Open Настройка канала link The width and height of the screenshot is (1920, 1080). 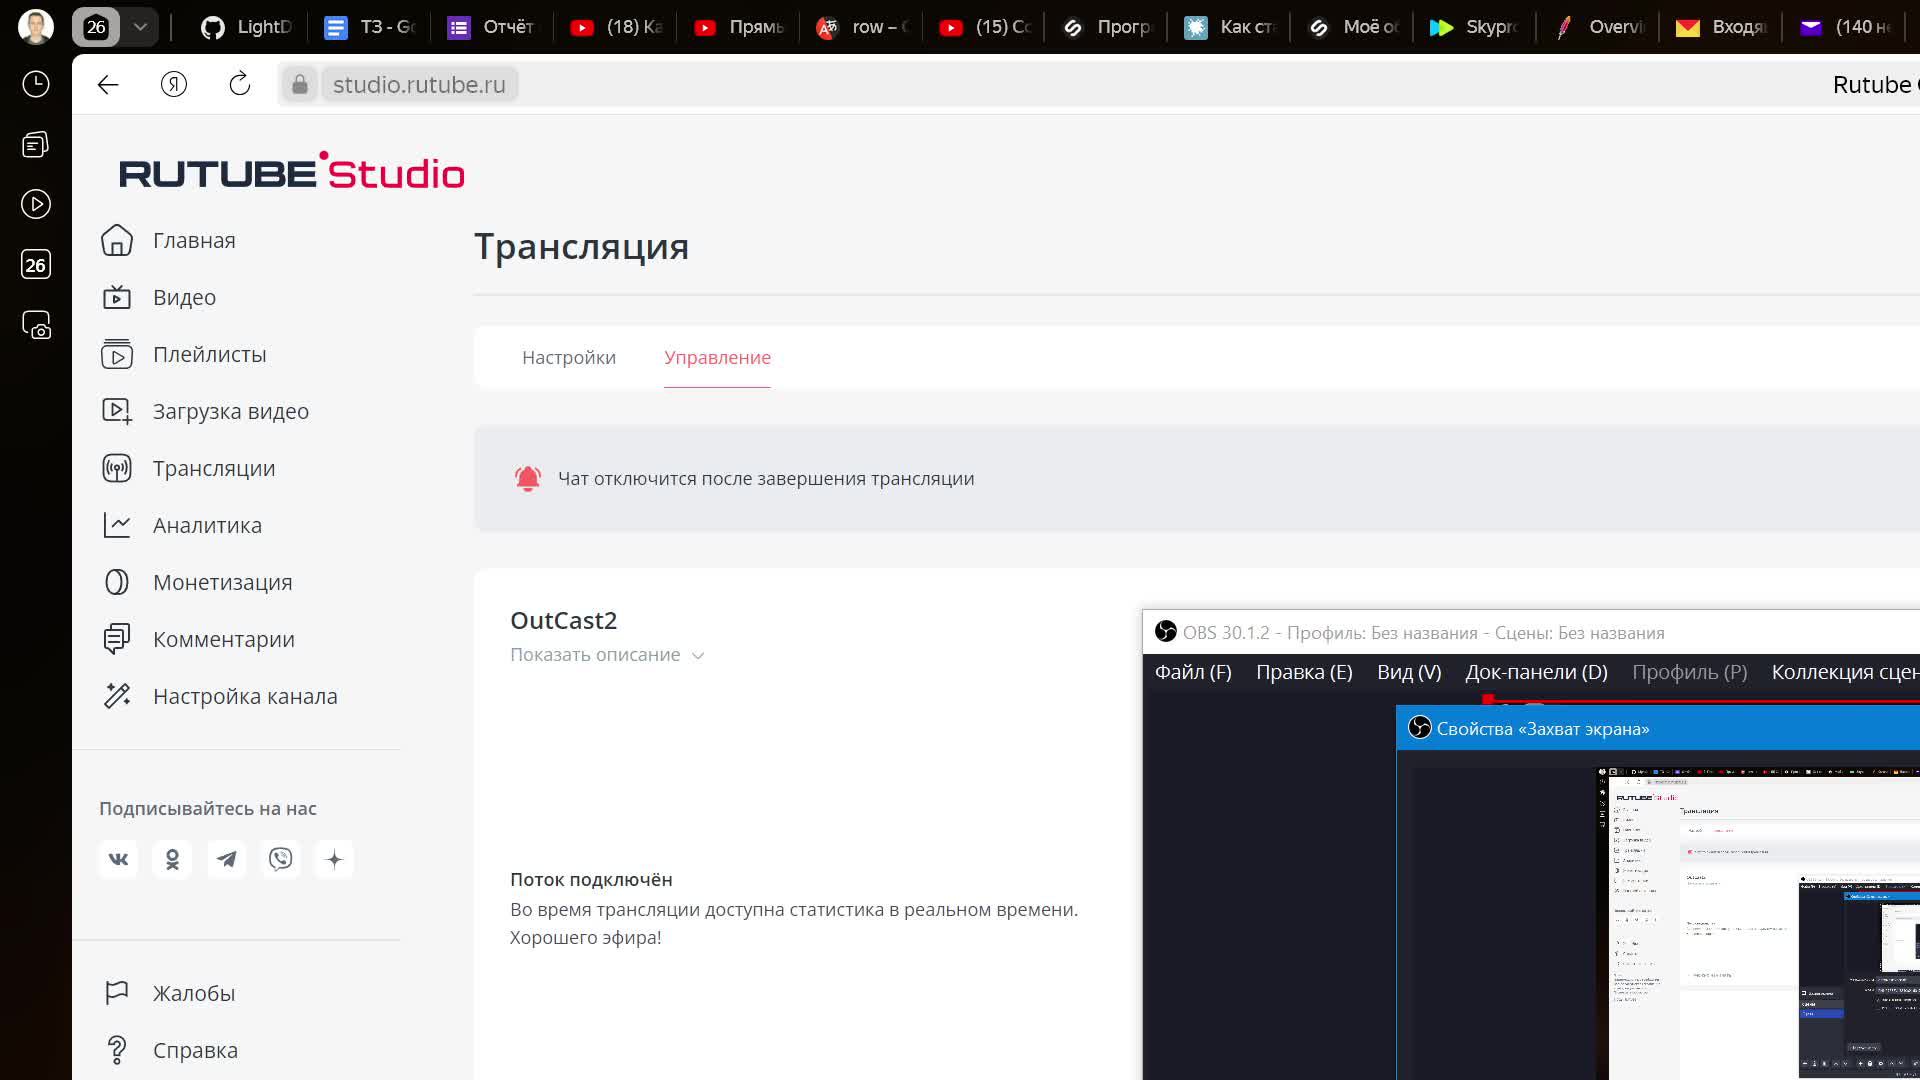245,696
